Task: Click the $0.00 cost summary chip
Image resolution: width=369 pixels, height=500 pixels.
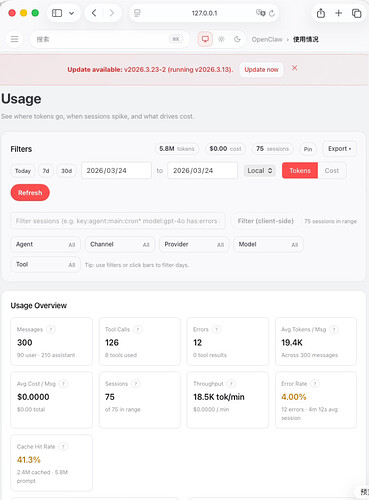Action: (x=225, y=149)
